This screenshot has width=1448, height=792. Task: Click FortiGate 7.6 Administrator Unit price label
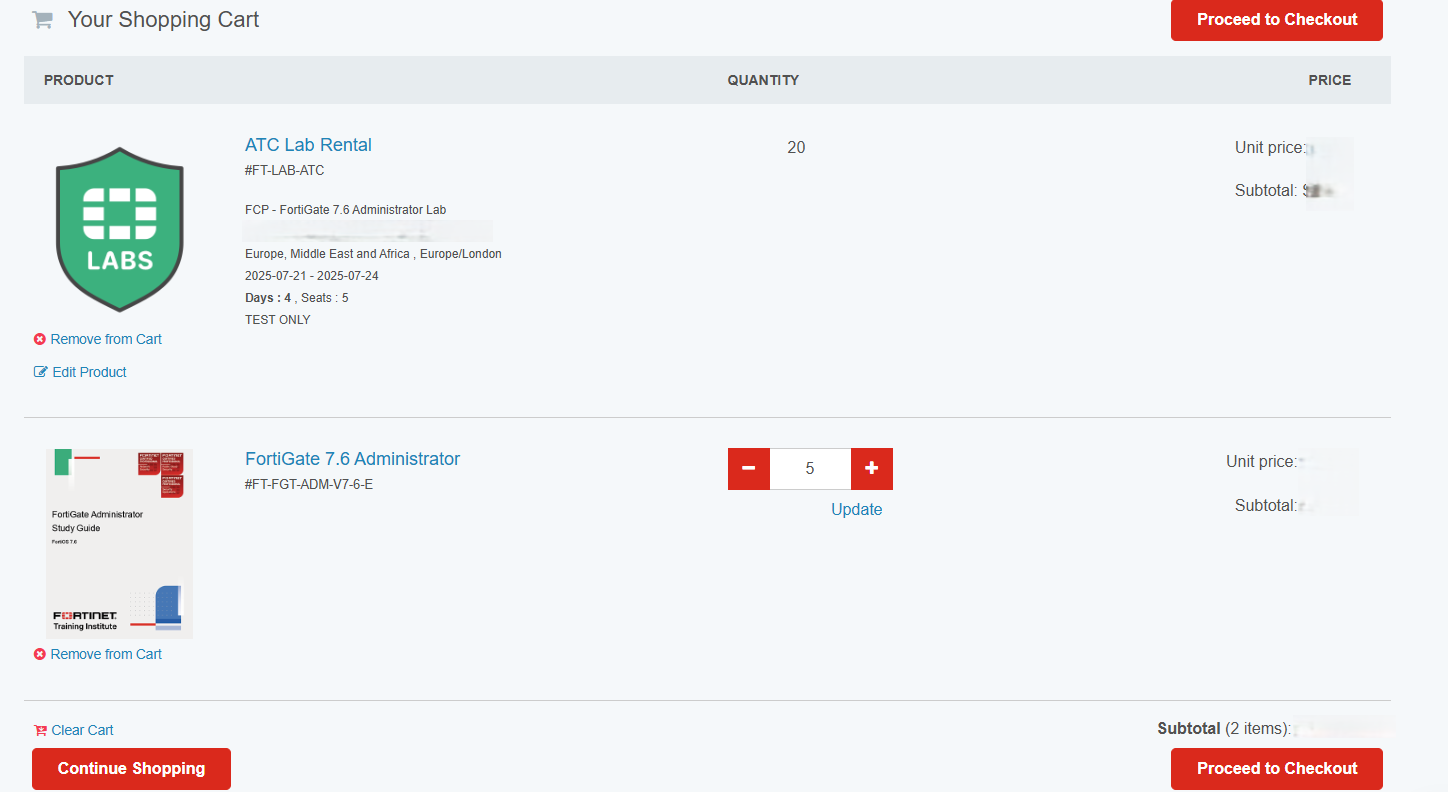[1262, 462]
